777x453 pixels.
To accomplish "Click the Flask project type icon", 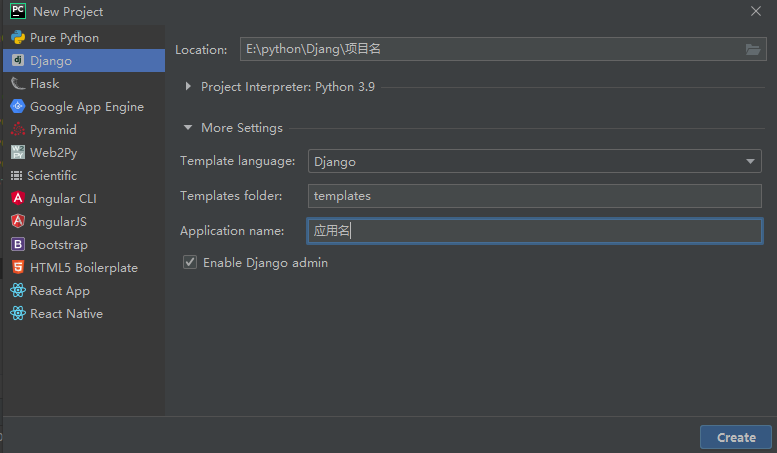I will pos(18,84).
